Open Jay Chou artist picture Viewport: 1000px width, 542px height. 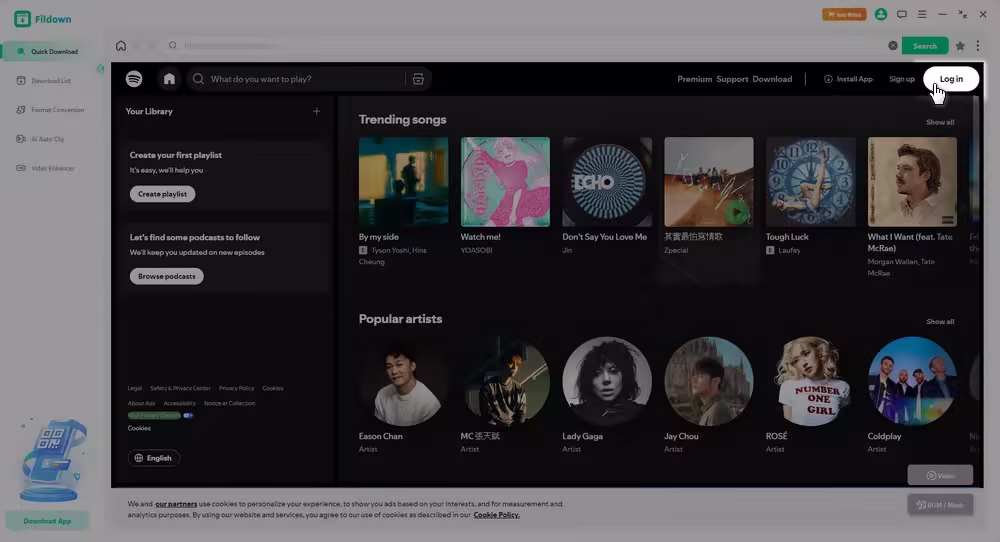(x=709, y=381)
